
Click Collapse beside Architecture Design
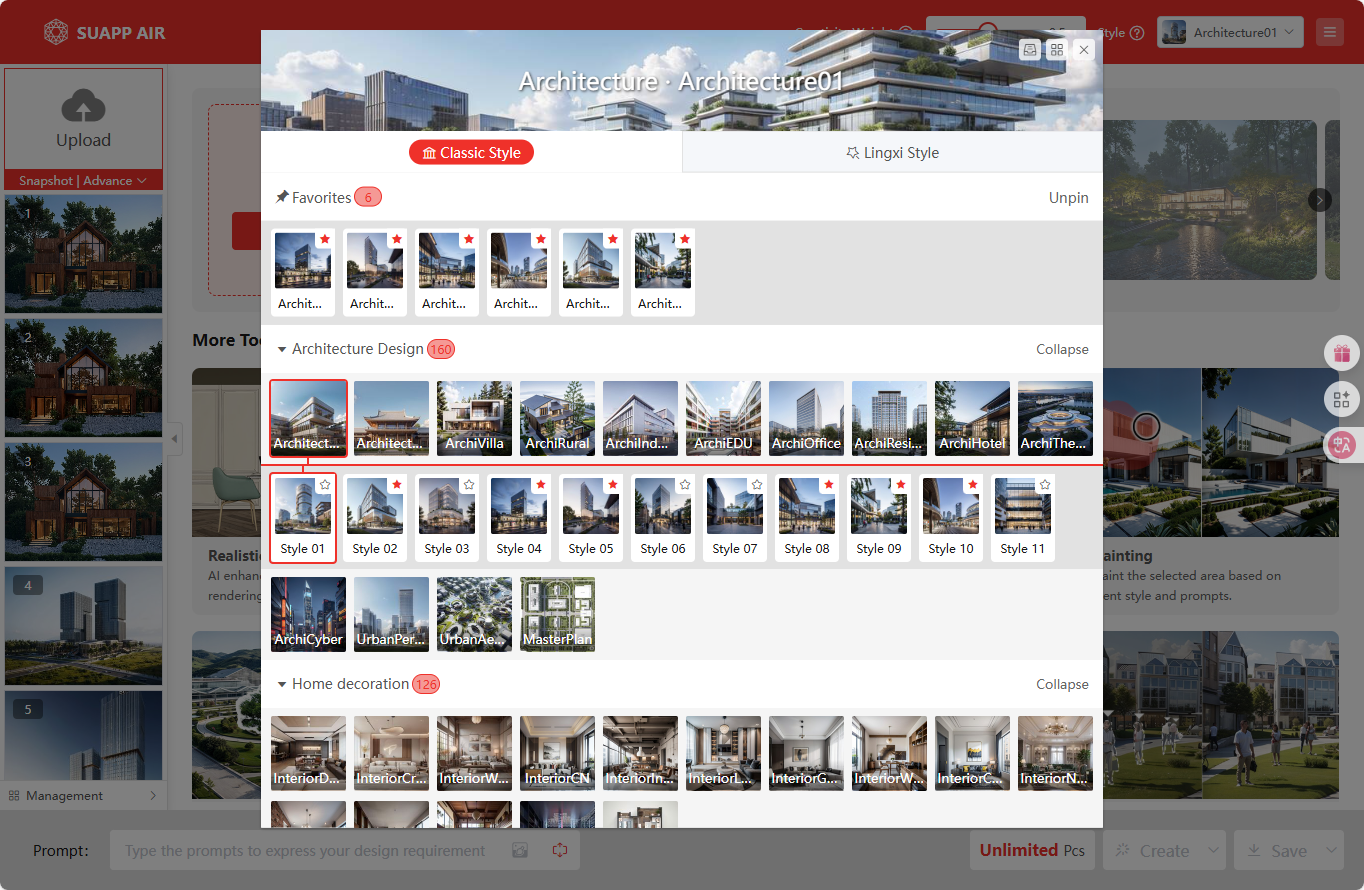coord(1062,349)
